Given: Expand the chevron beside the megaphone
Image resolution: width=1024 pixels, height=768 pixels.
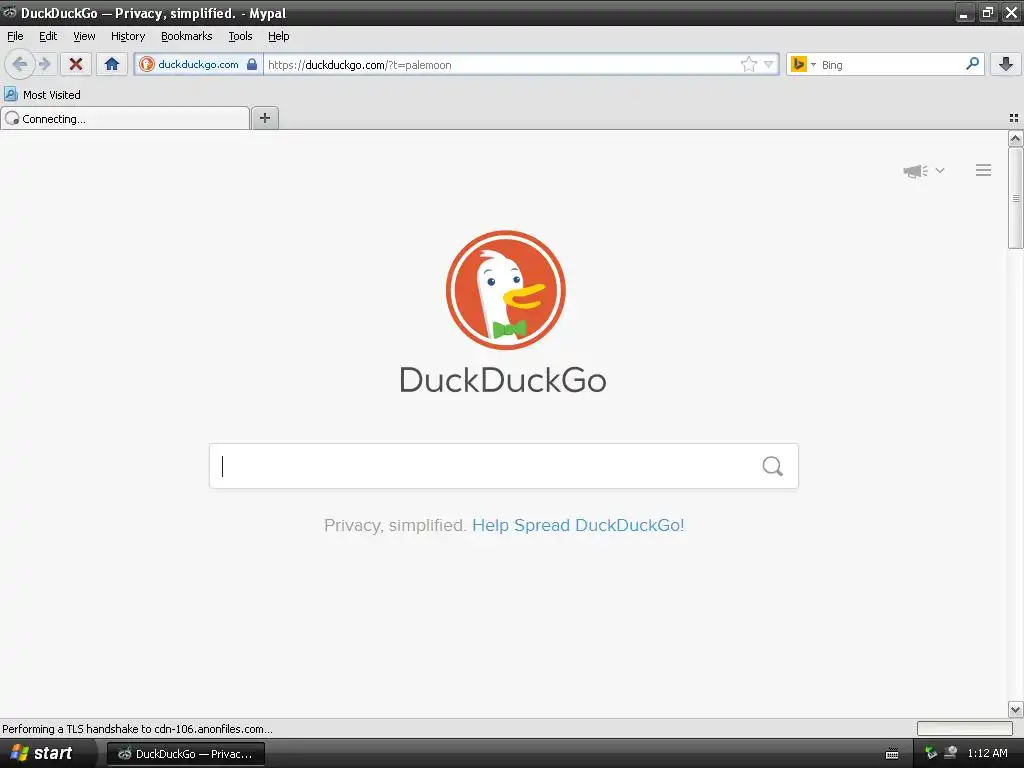Looking at the screenshot, I should tap(940, 170).
